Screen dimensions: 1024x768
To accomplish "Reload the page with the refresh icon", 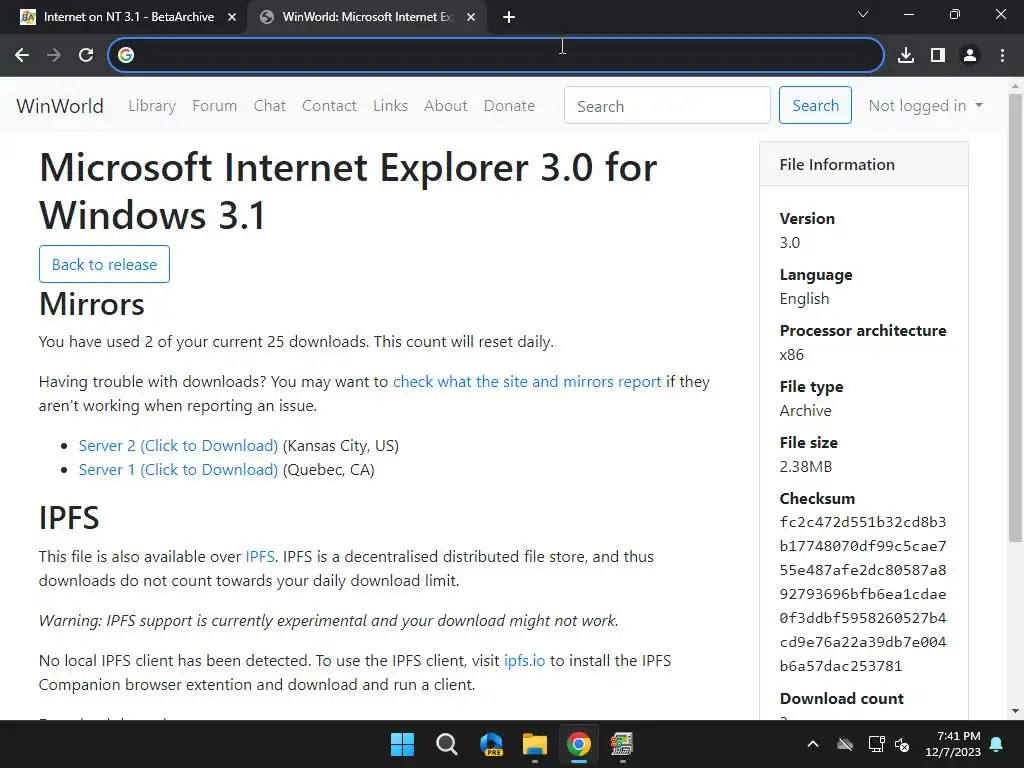I will click(x=86, y=55).
